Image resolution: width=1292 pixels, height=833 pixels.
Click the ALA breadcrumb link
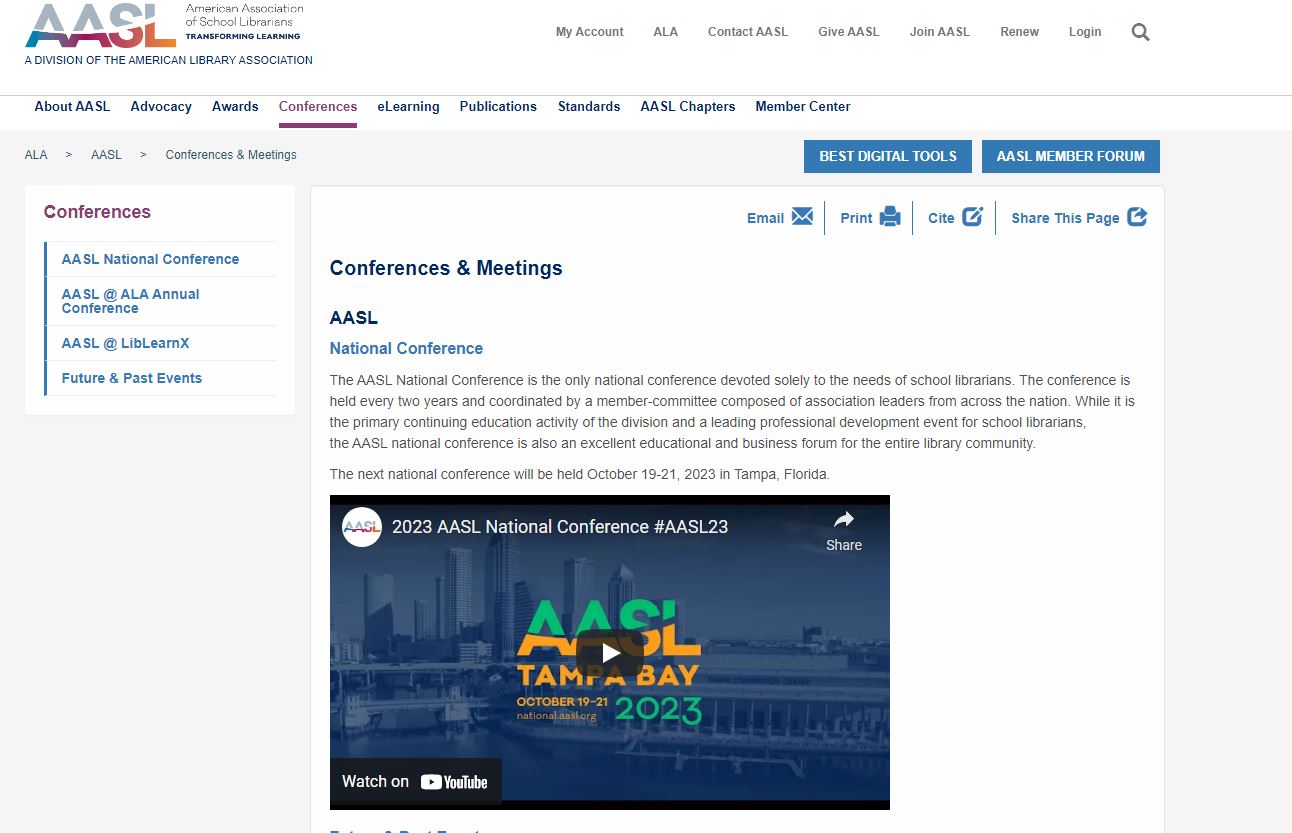(x=36, y=155)
